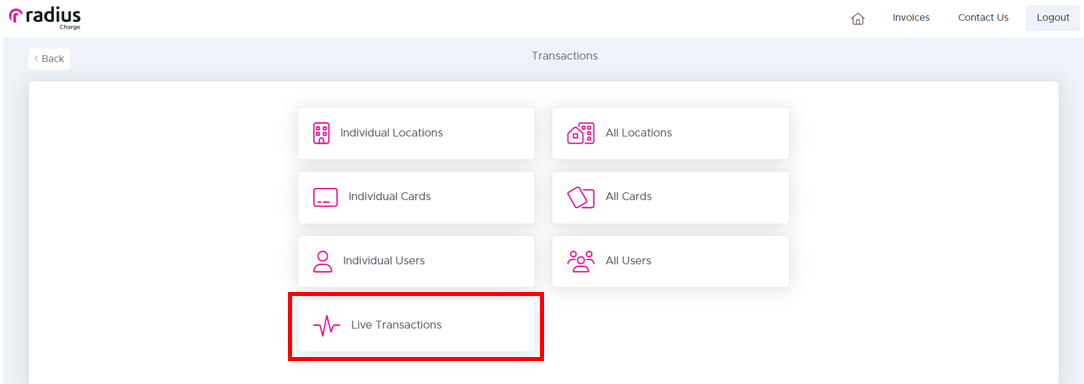Open the Individual Locations tile
The image size is (1084, 384).
click(x=416, y=133)
